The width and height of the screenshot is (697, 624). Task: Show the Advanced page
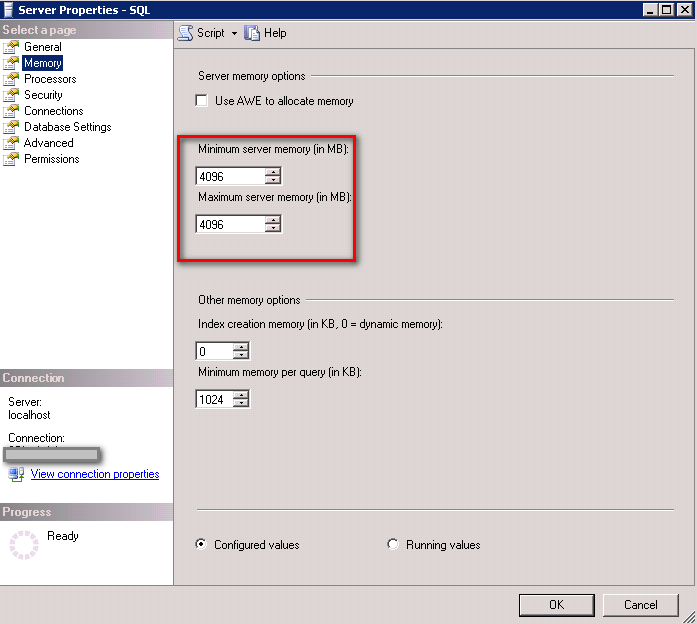[48, 143]
